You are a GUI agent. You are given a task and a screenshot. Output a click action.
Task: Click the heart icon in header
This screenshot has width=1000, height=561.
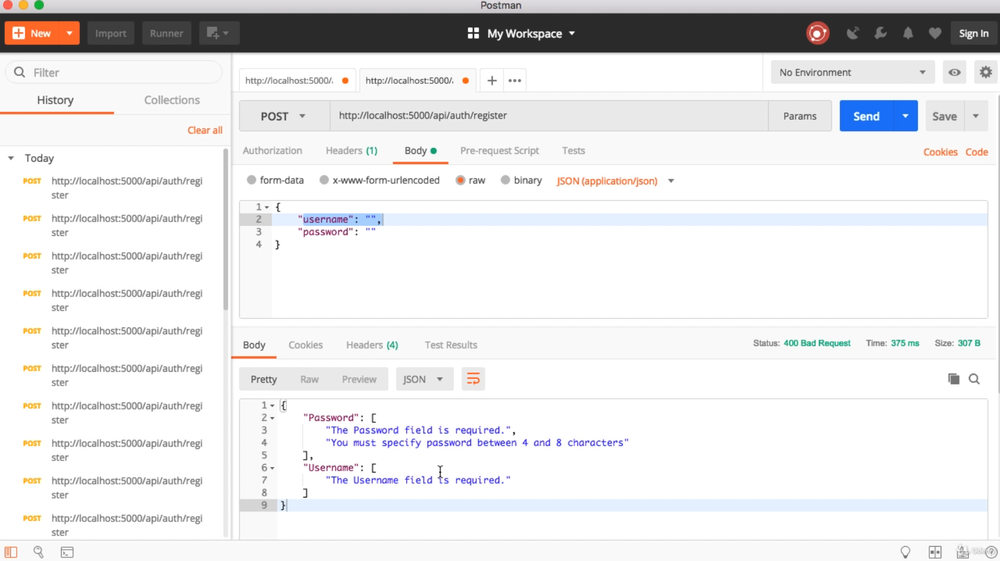pos(935,33)
